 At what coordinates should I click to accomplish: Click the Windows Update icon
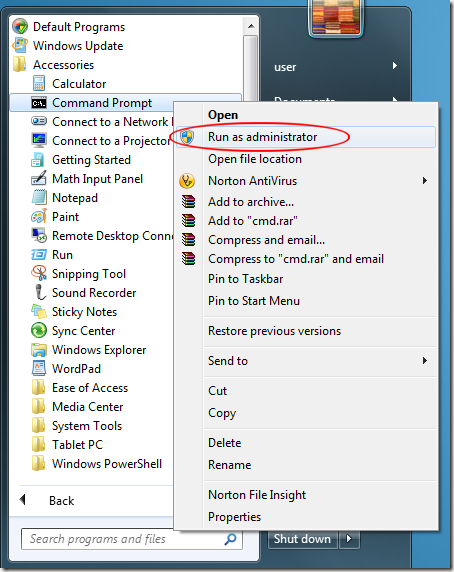[x=20, y=46]
